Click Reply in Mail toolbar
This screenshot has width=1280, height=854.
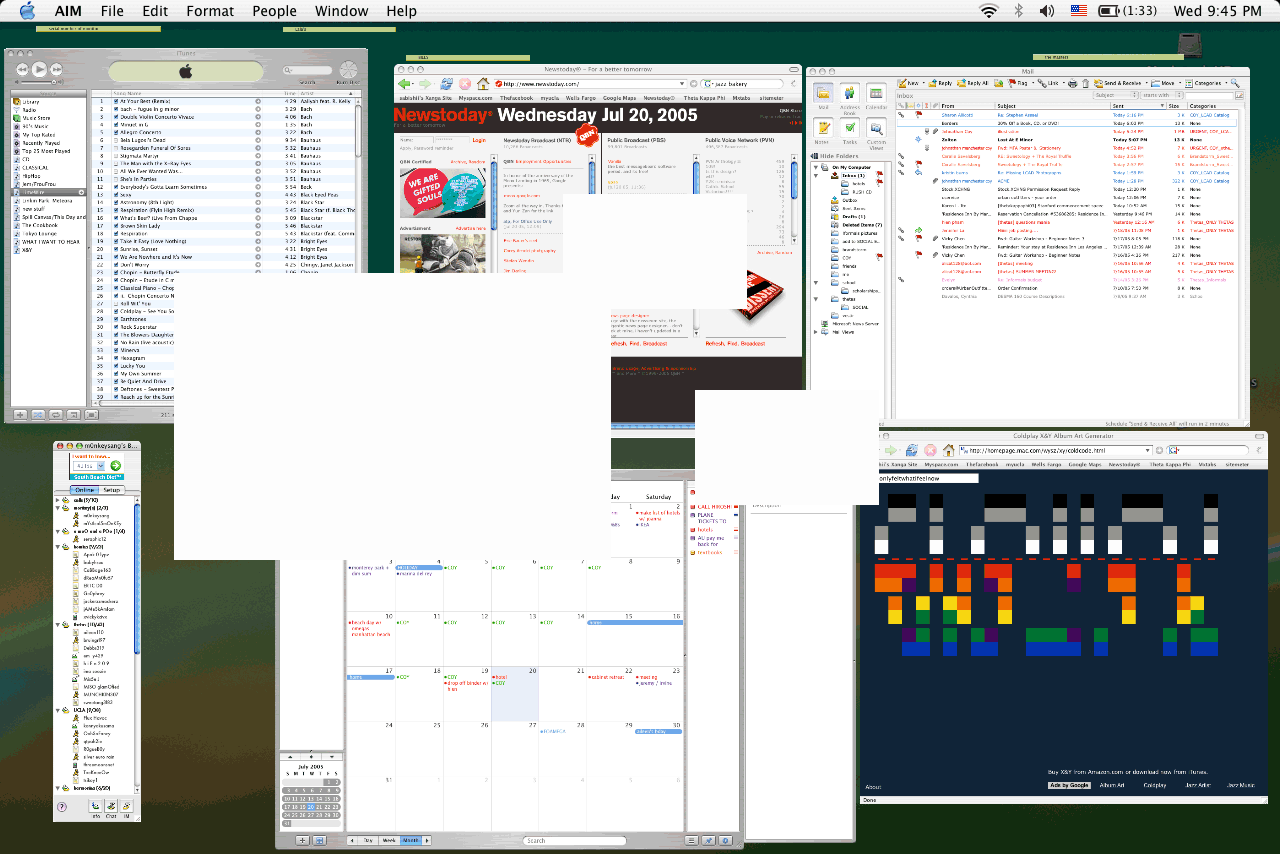coord(940,83)
